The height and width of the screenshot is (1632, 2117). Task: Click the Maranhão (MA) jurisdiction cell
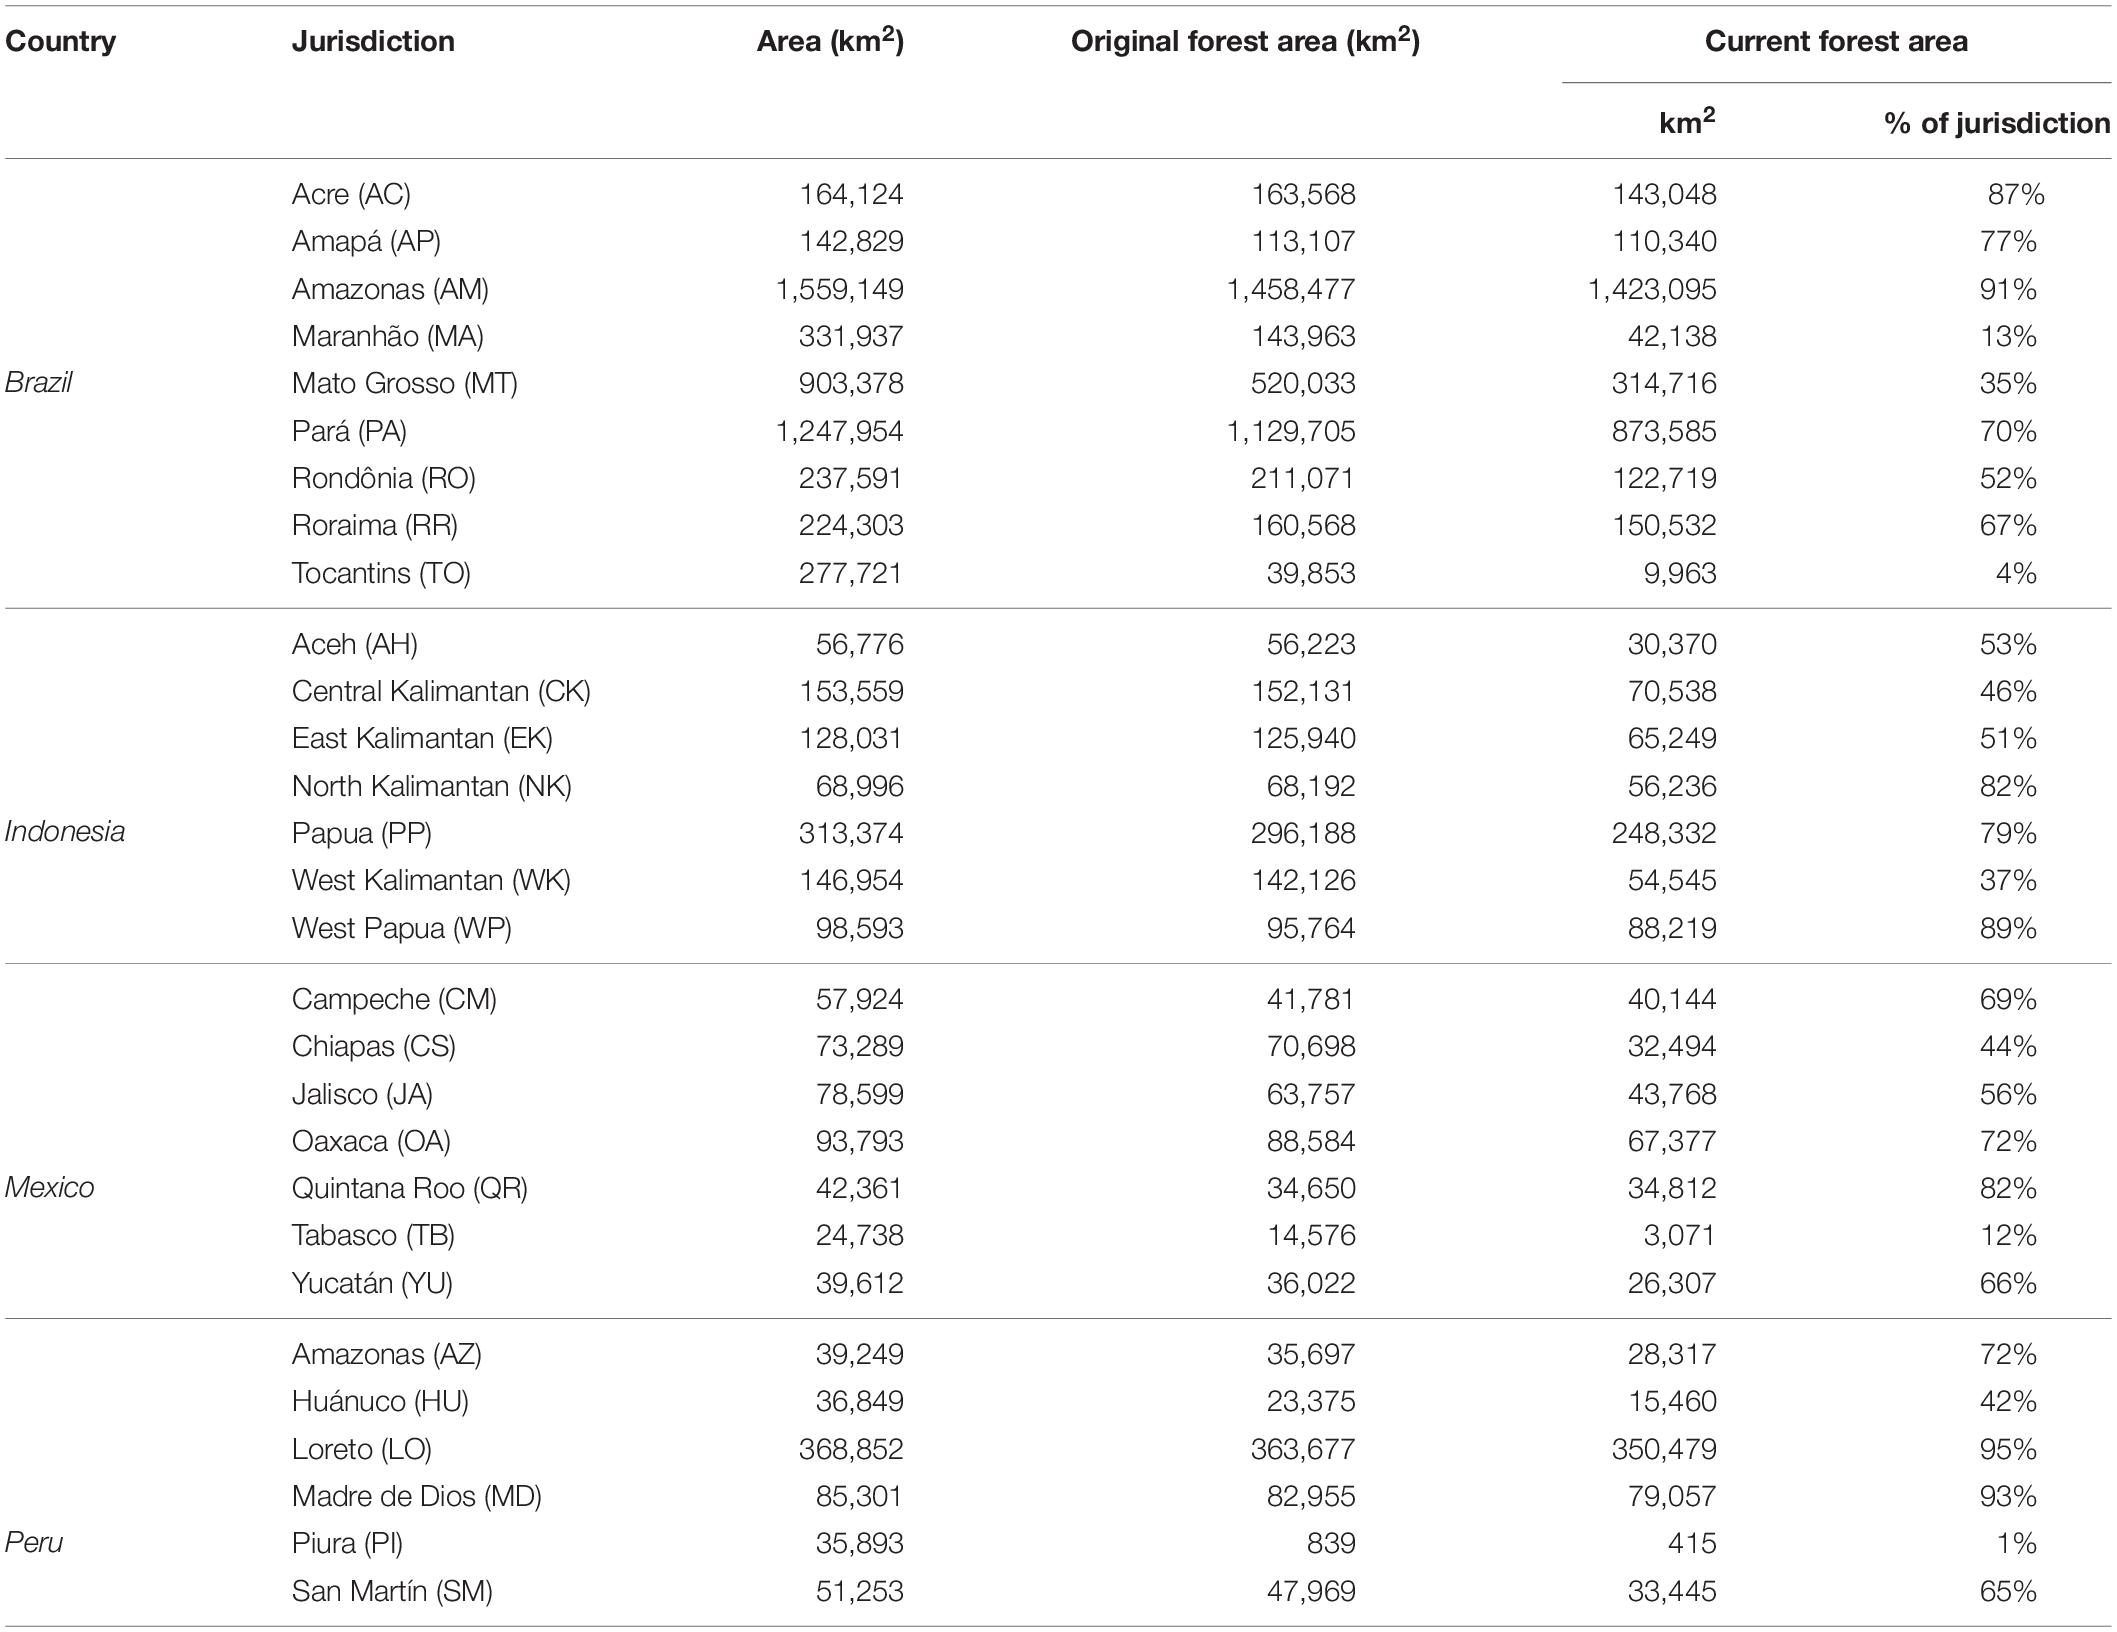click(387, 336)
